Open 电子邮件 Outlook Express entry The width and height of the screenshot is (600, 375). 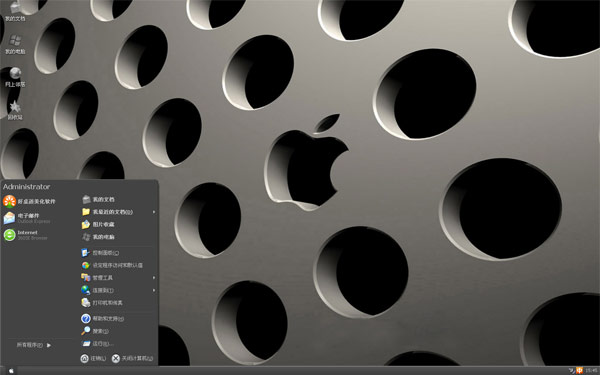pos(27,218)
